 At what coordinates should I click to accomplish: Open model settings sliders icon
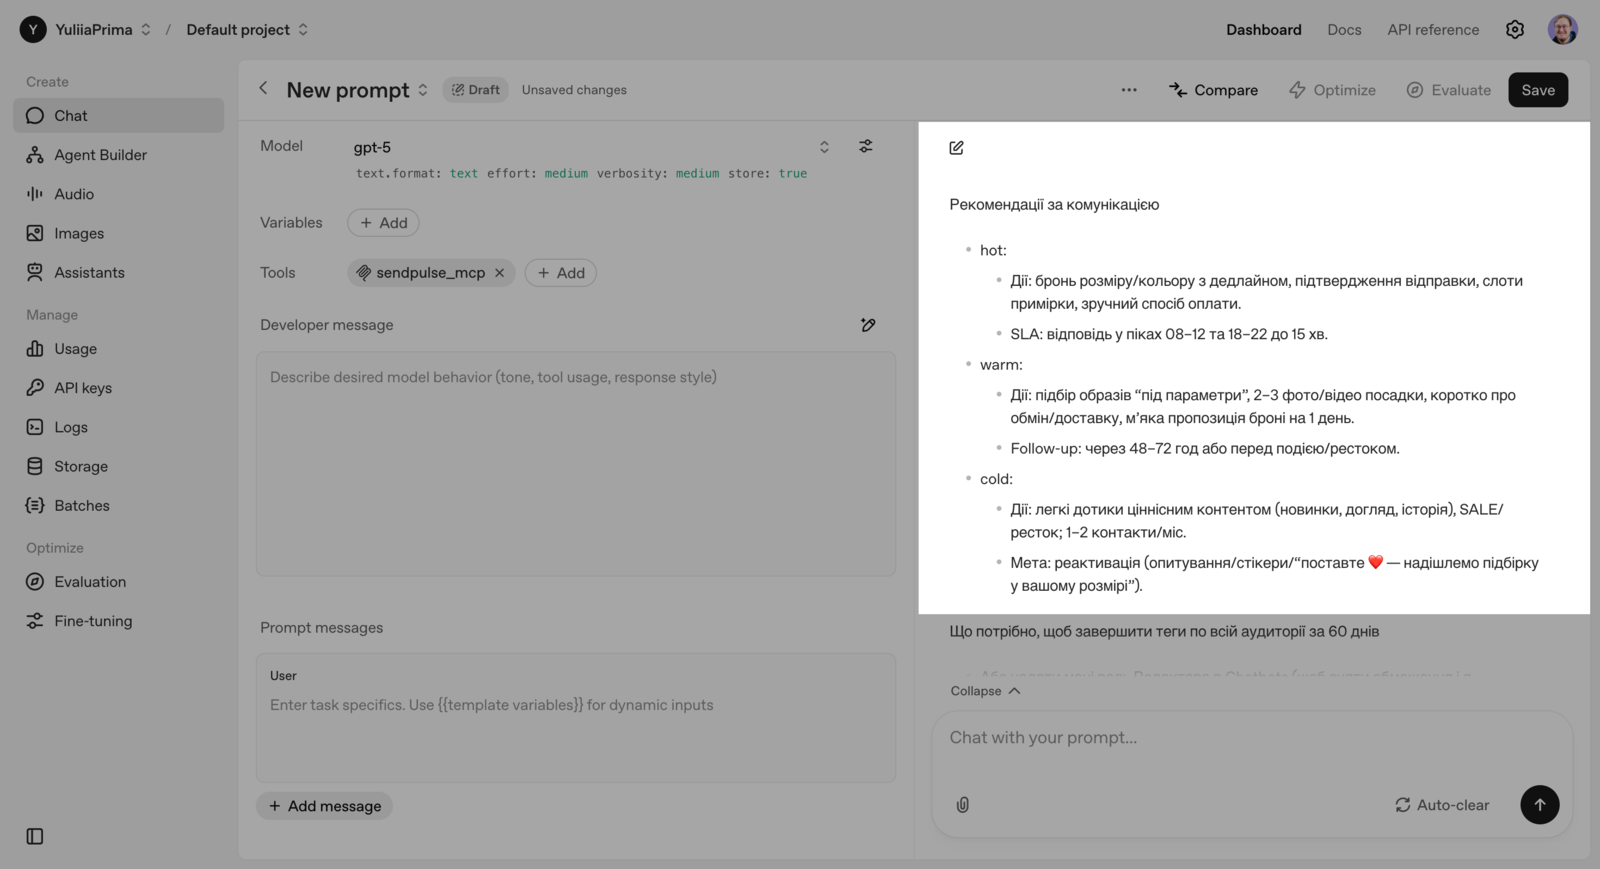(x=866, y=147)
